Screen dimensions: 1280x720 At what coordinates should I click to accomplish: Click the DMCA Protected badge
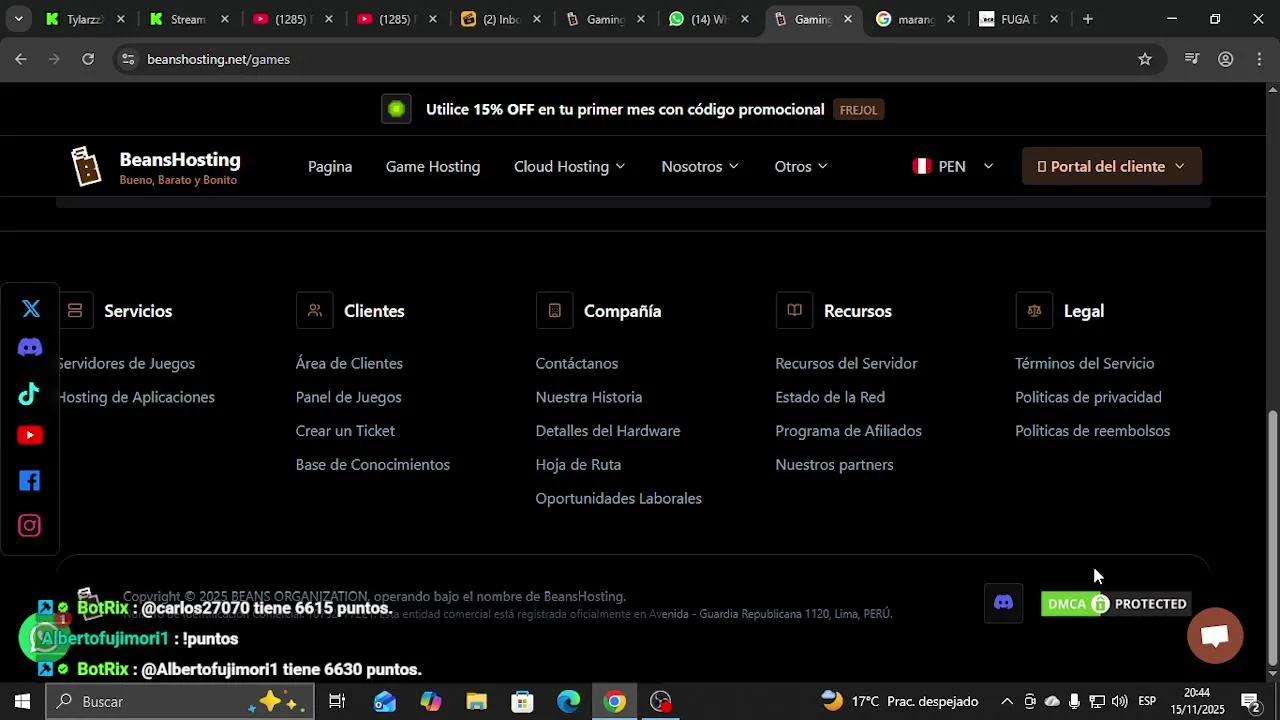click(1116, 604)
